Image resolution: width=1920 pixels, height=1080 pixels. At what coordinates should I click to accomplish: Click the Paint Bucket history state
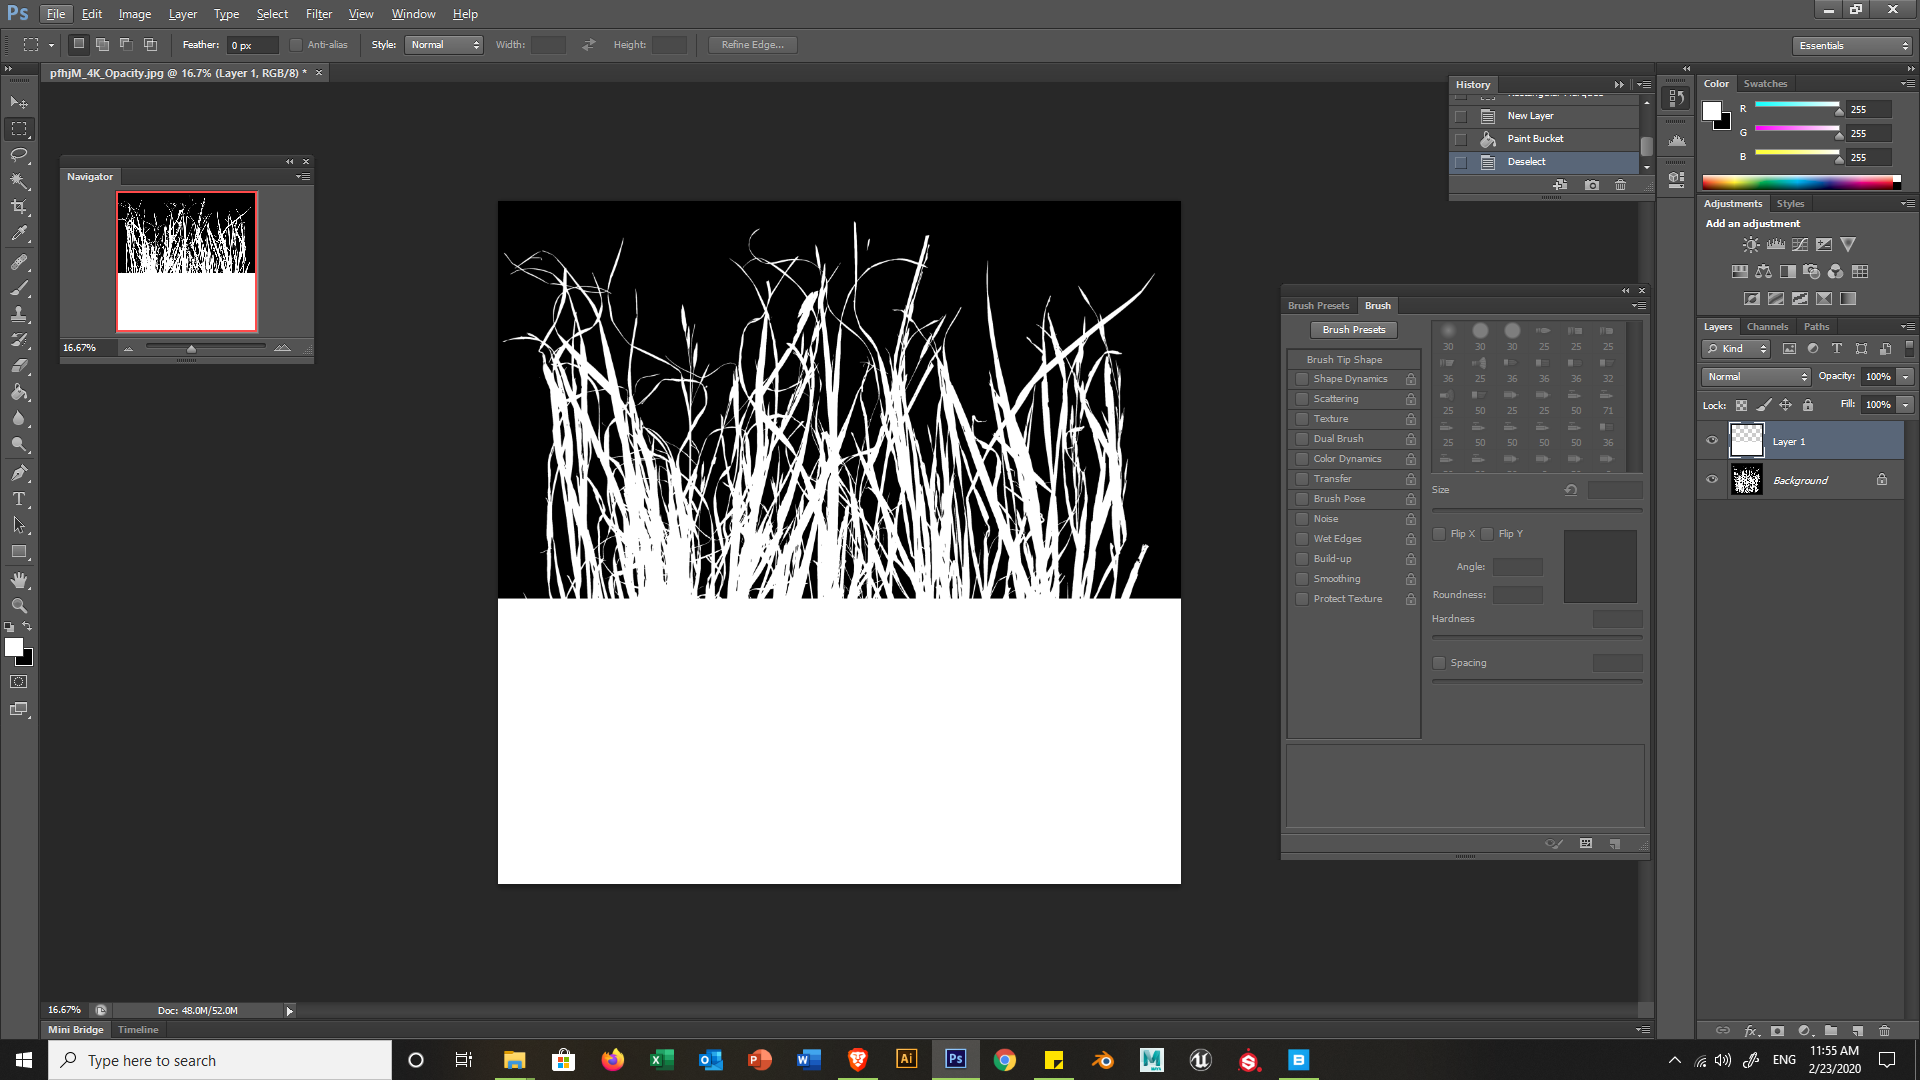click(x=1535, y=139)
